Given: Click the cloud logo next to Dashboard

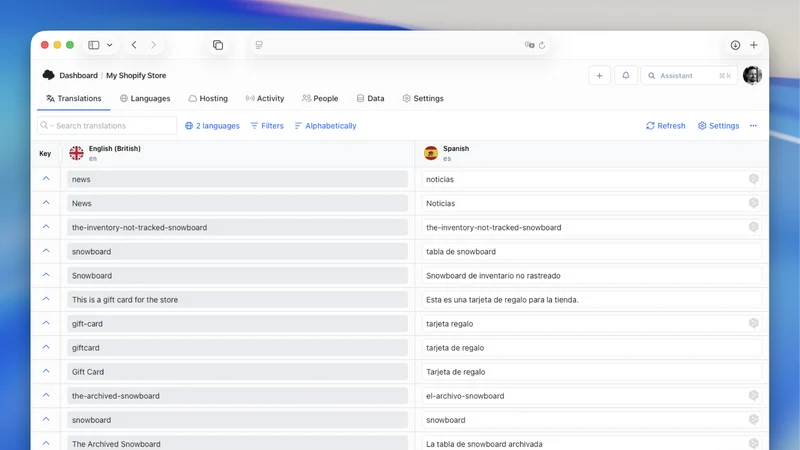Looking at the screenshot, I should pyautogui.click(x=48, y=75).
